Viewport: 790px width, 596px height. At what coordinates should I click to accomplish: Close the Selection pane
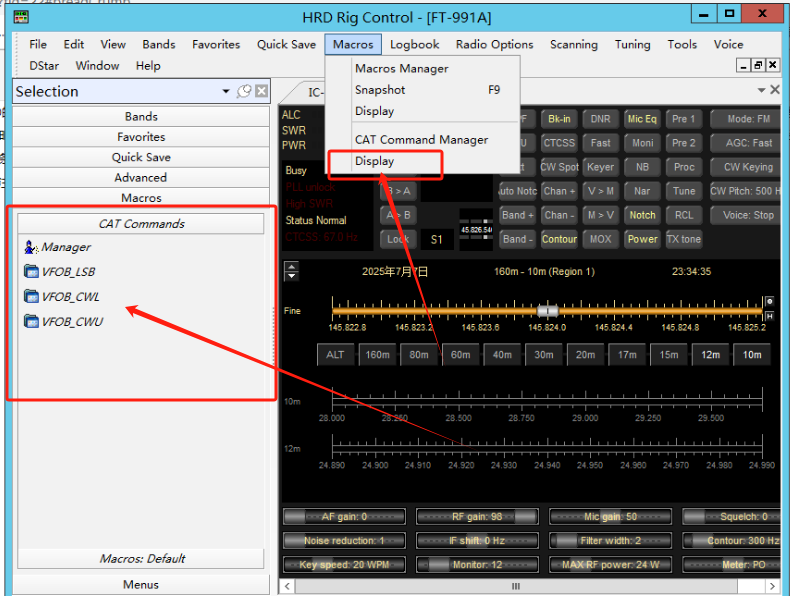261,91
